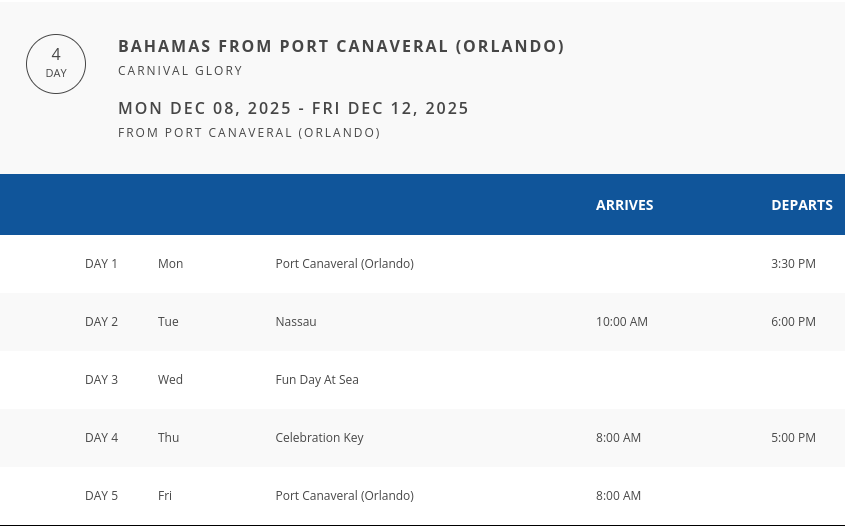Viewport: 845px width, 526px height.
Task: Select the Fun Day At Sea entry
Action: coord(316,380)
